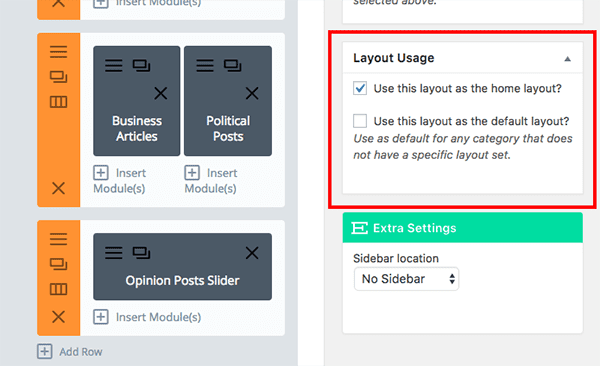Screen dimensions: 600x366
Task: Click Add Row at the bottom
Action: click(70, 351)
